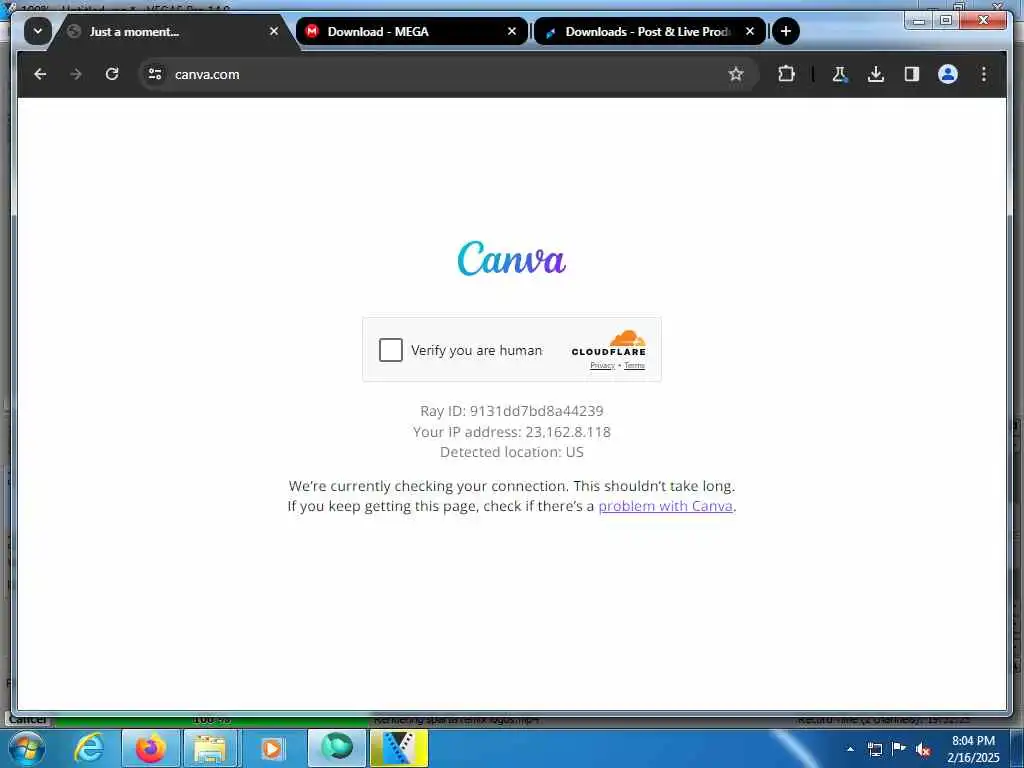
Task: Show browser downloads
Action: [x=876, y=74]
